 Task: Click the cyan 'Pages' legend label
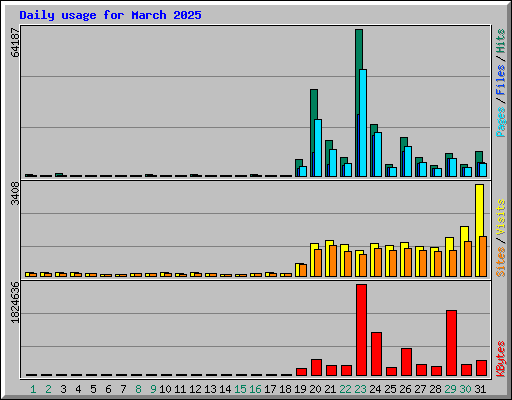coord(501,122)
